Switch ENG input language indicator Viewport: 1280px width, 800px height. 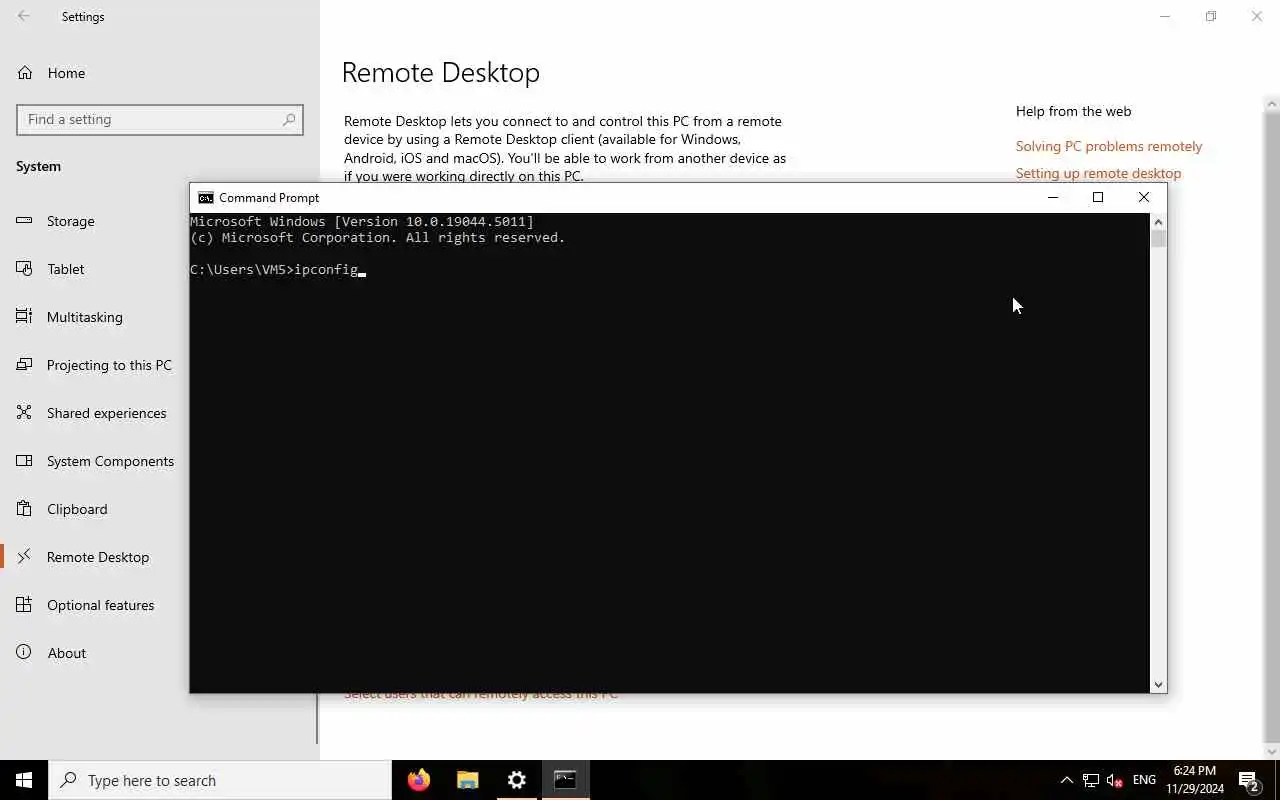(1145, 780)
